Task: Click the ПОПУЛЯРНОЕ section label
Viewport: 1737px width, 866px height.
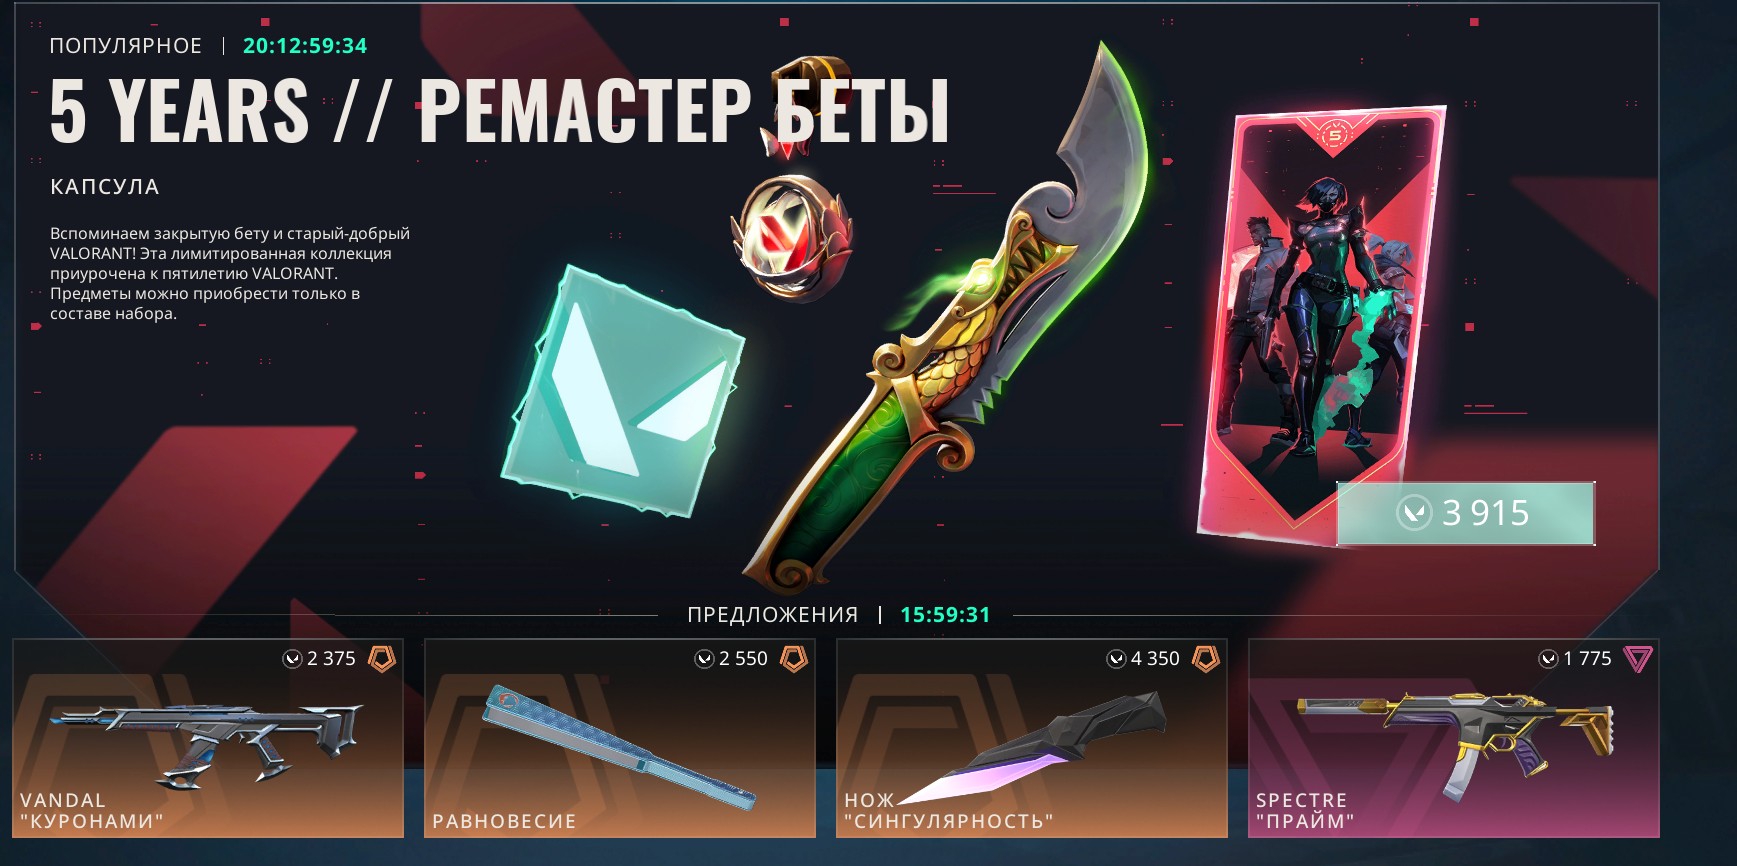Action: click(126, 46)
